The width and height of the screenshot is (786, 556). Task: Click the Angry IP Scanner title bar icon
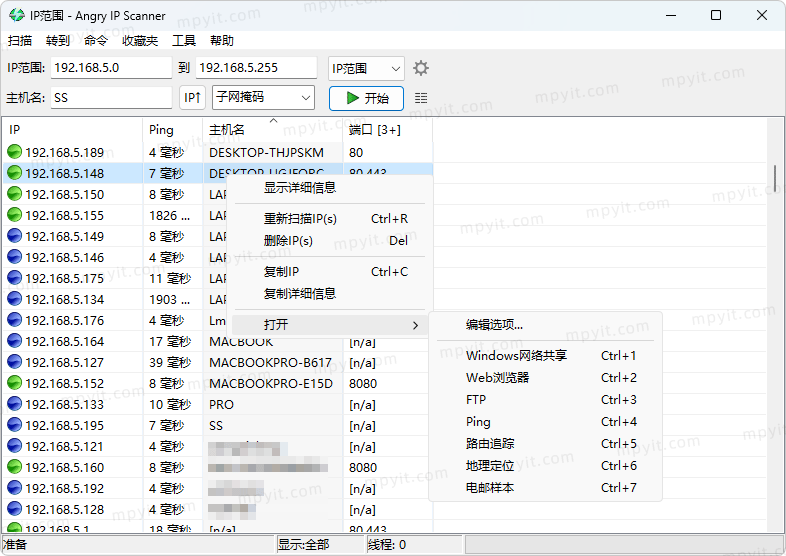tap(17, 16)
